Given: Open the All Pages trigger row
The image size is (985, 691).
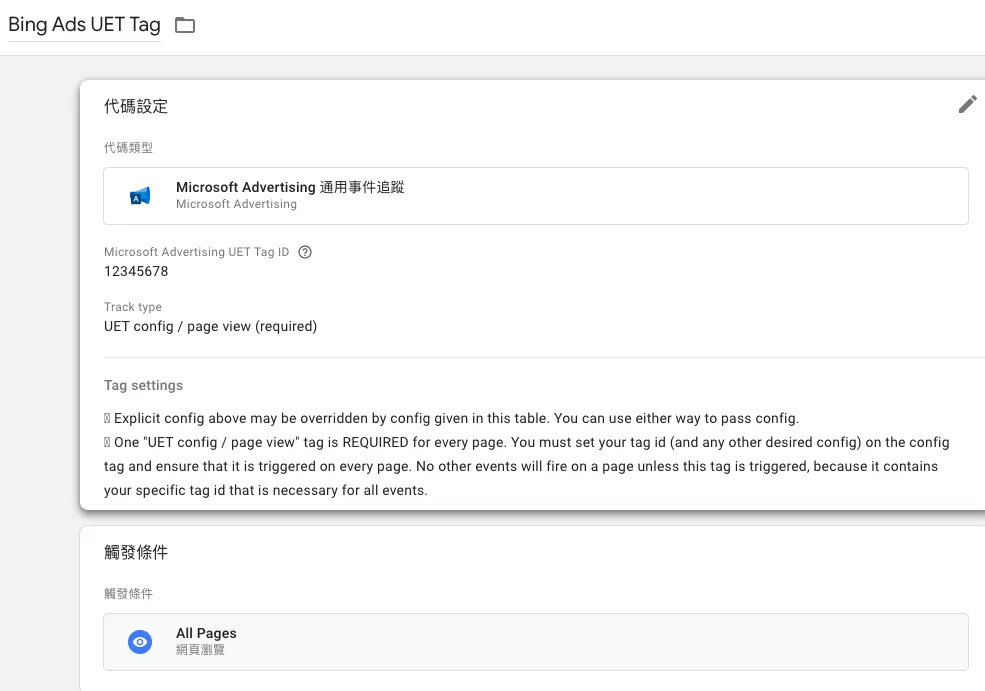Looking at the screenshot, I should (536, 642).
